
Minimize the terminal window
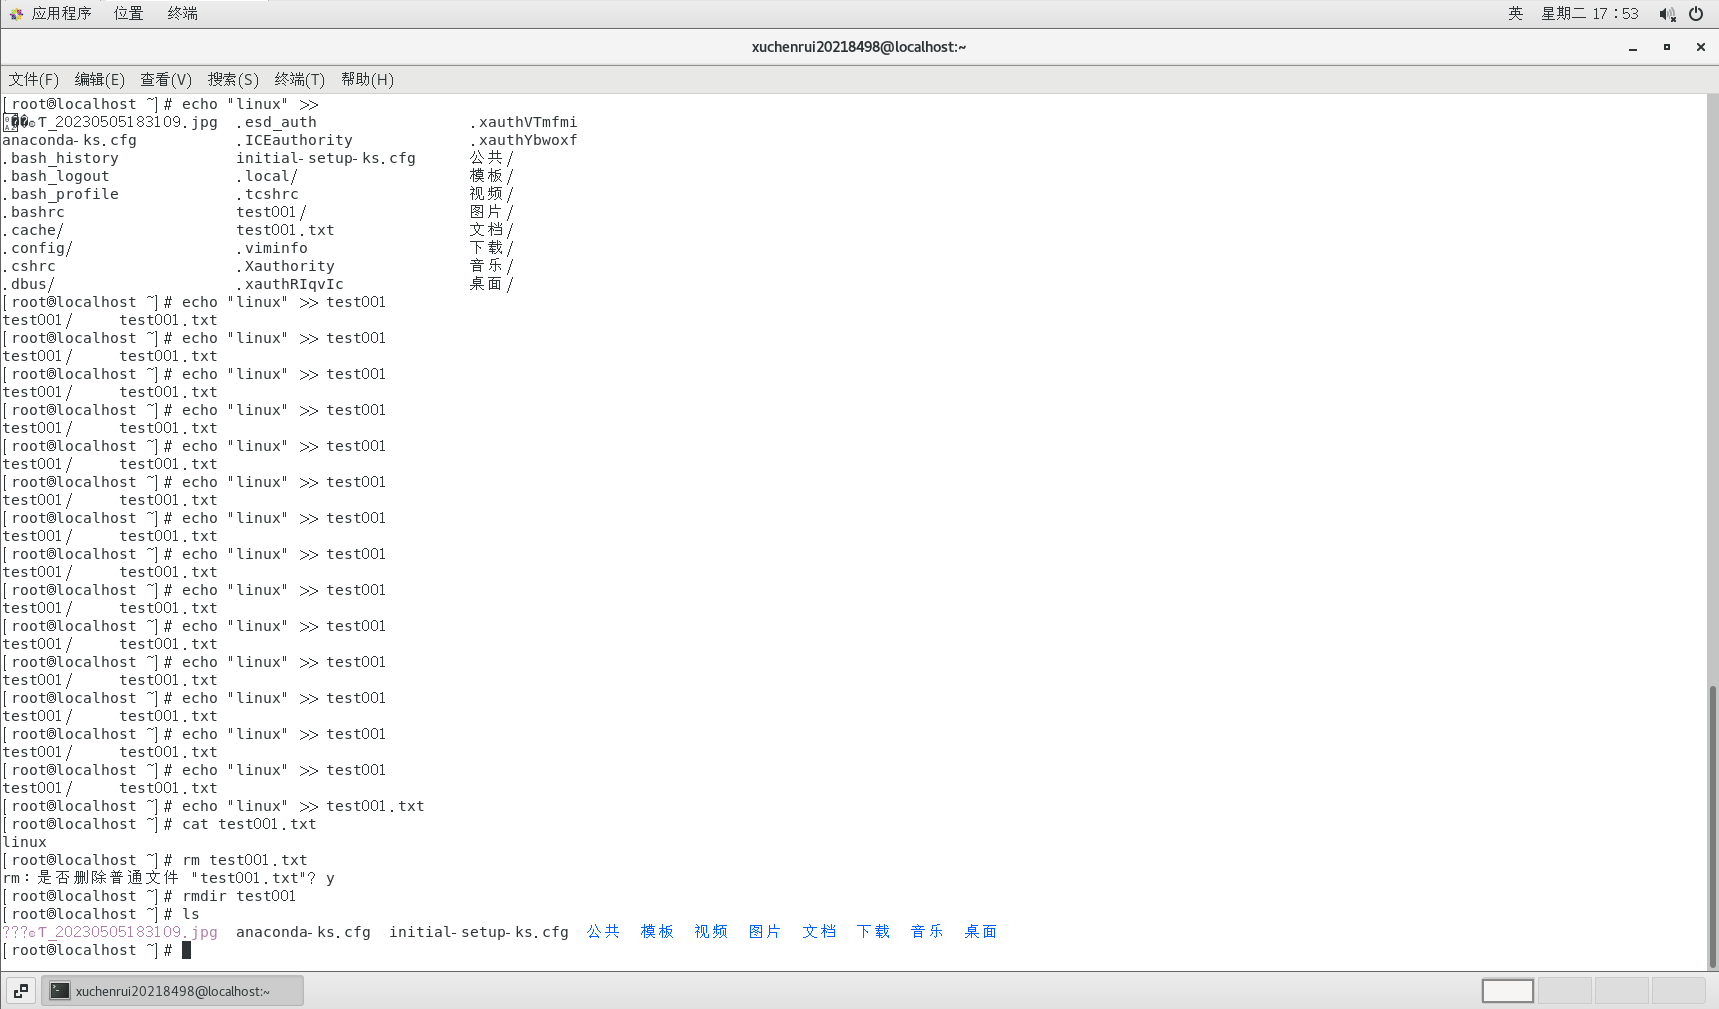coord(1633,47)
